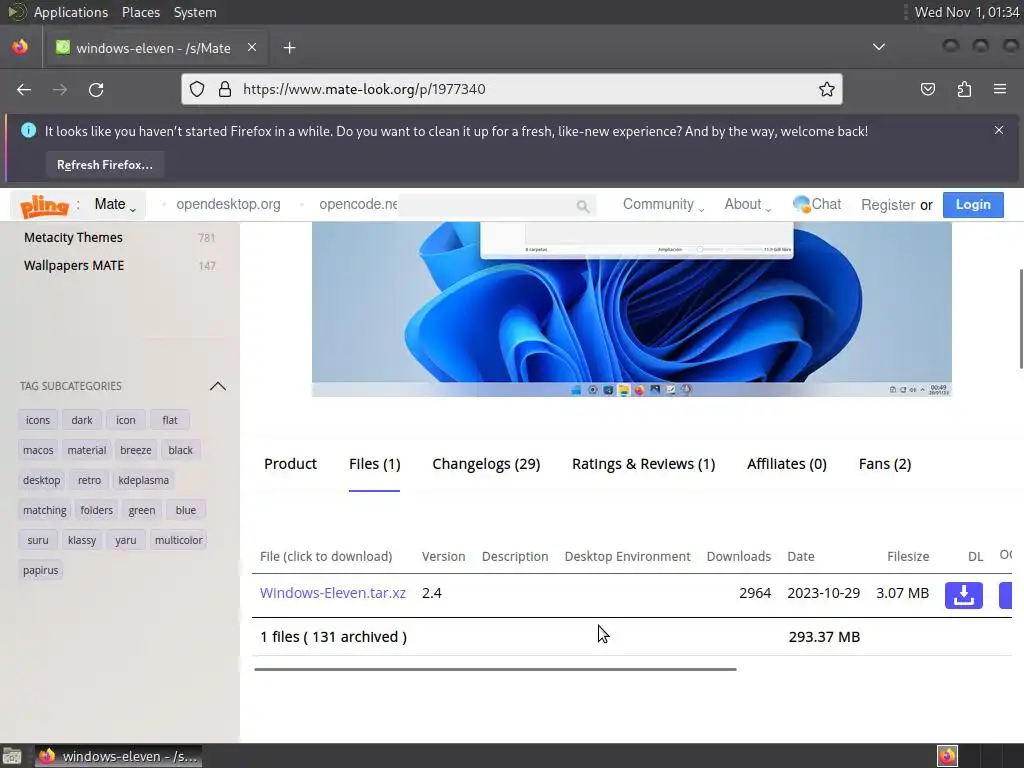Open a new browser tab
This screenshot has height=768, width=1024.
tap(289, 48)
